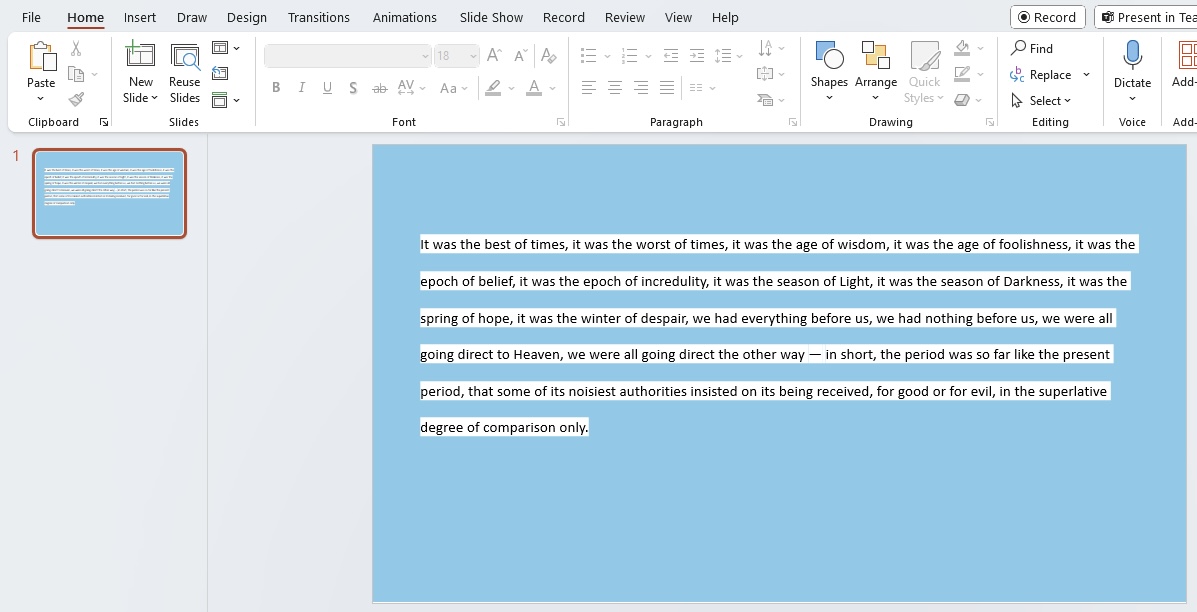Toggle Bold formatting
The height and width of the screenshot is (612, 1197).
pos(276,88)
